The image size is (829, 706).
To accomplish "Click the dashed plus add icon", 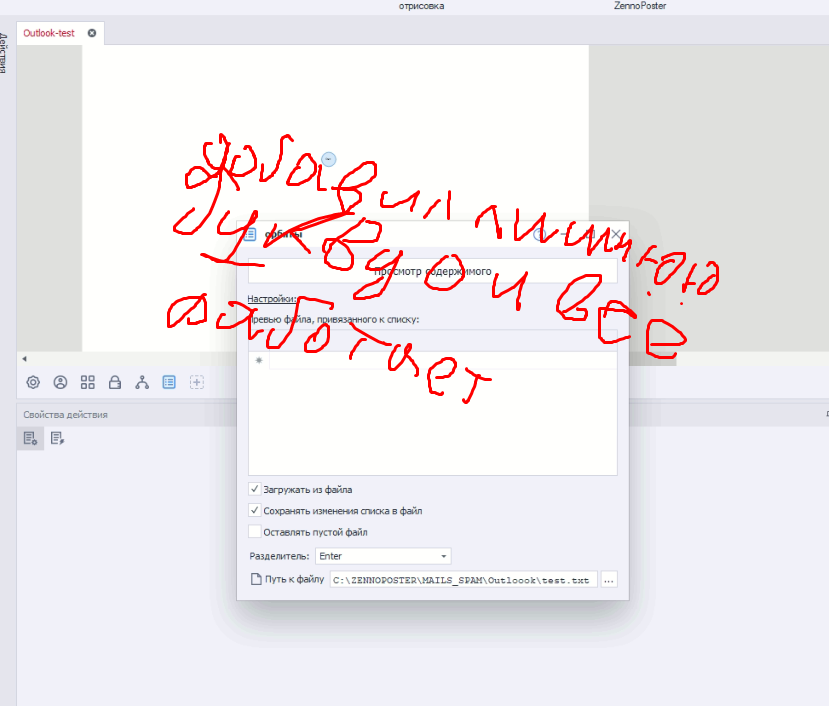I will 197,382.
